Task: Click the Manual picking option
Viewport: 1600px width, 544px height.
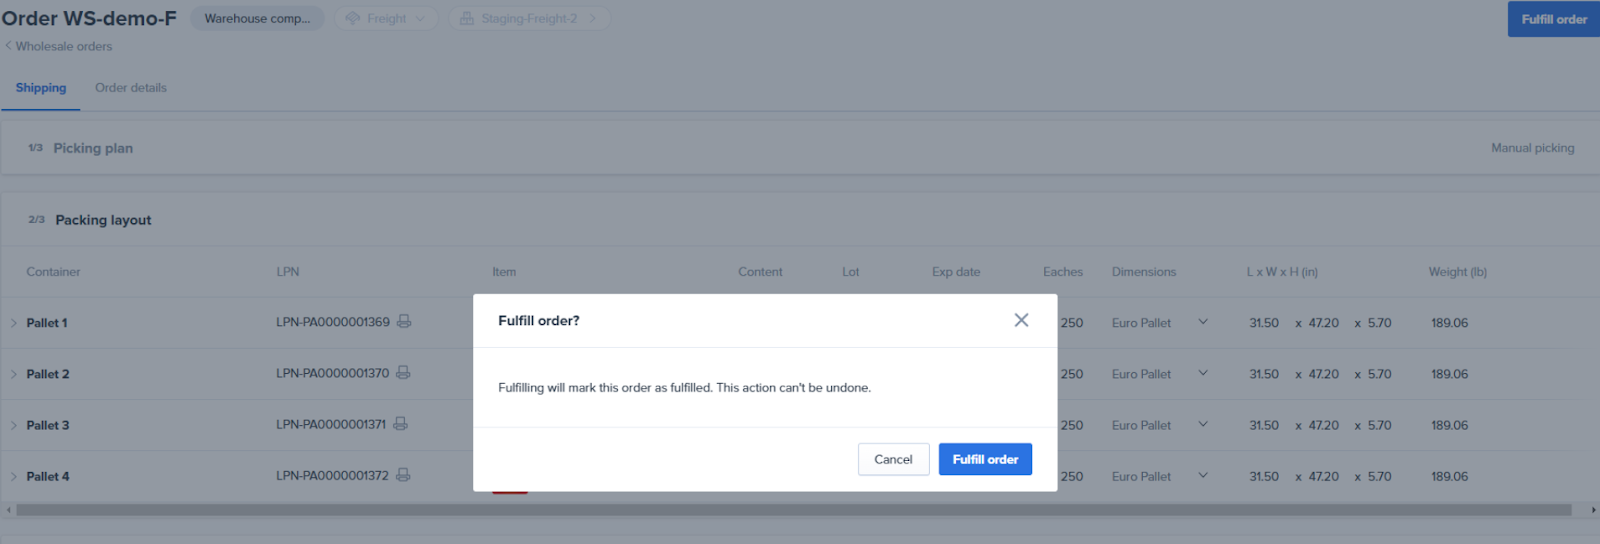Action: pos(1532,148)
